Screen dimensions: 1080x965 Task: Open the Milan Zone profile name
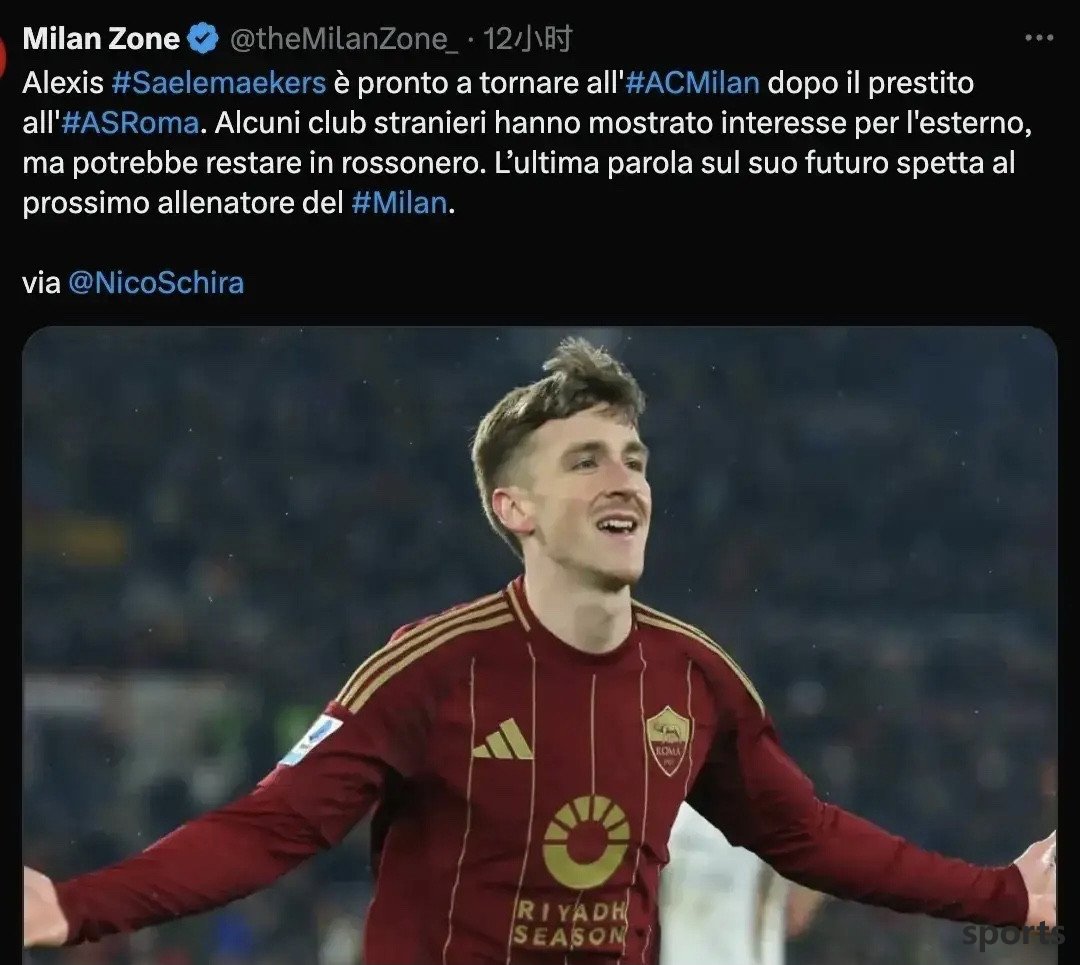pyautogui.click(x=101, y=39)
